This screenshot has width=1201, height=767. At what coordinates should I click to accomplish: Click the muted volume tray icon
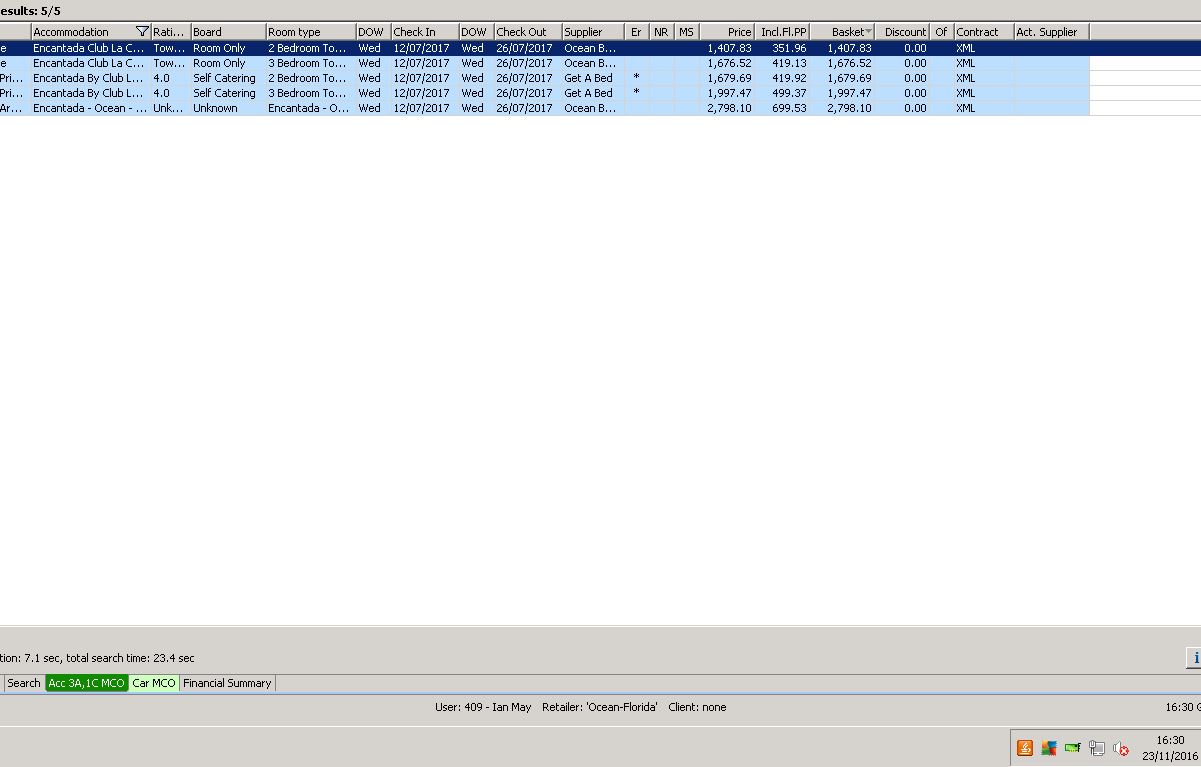coord(1121,748)
